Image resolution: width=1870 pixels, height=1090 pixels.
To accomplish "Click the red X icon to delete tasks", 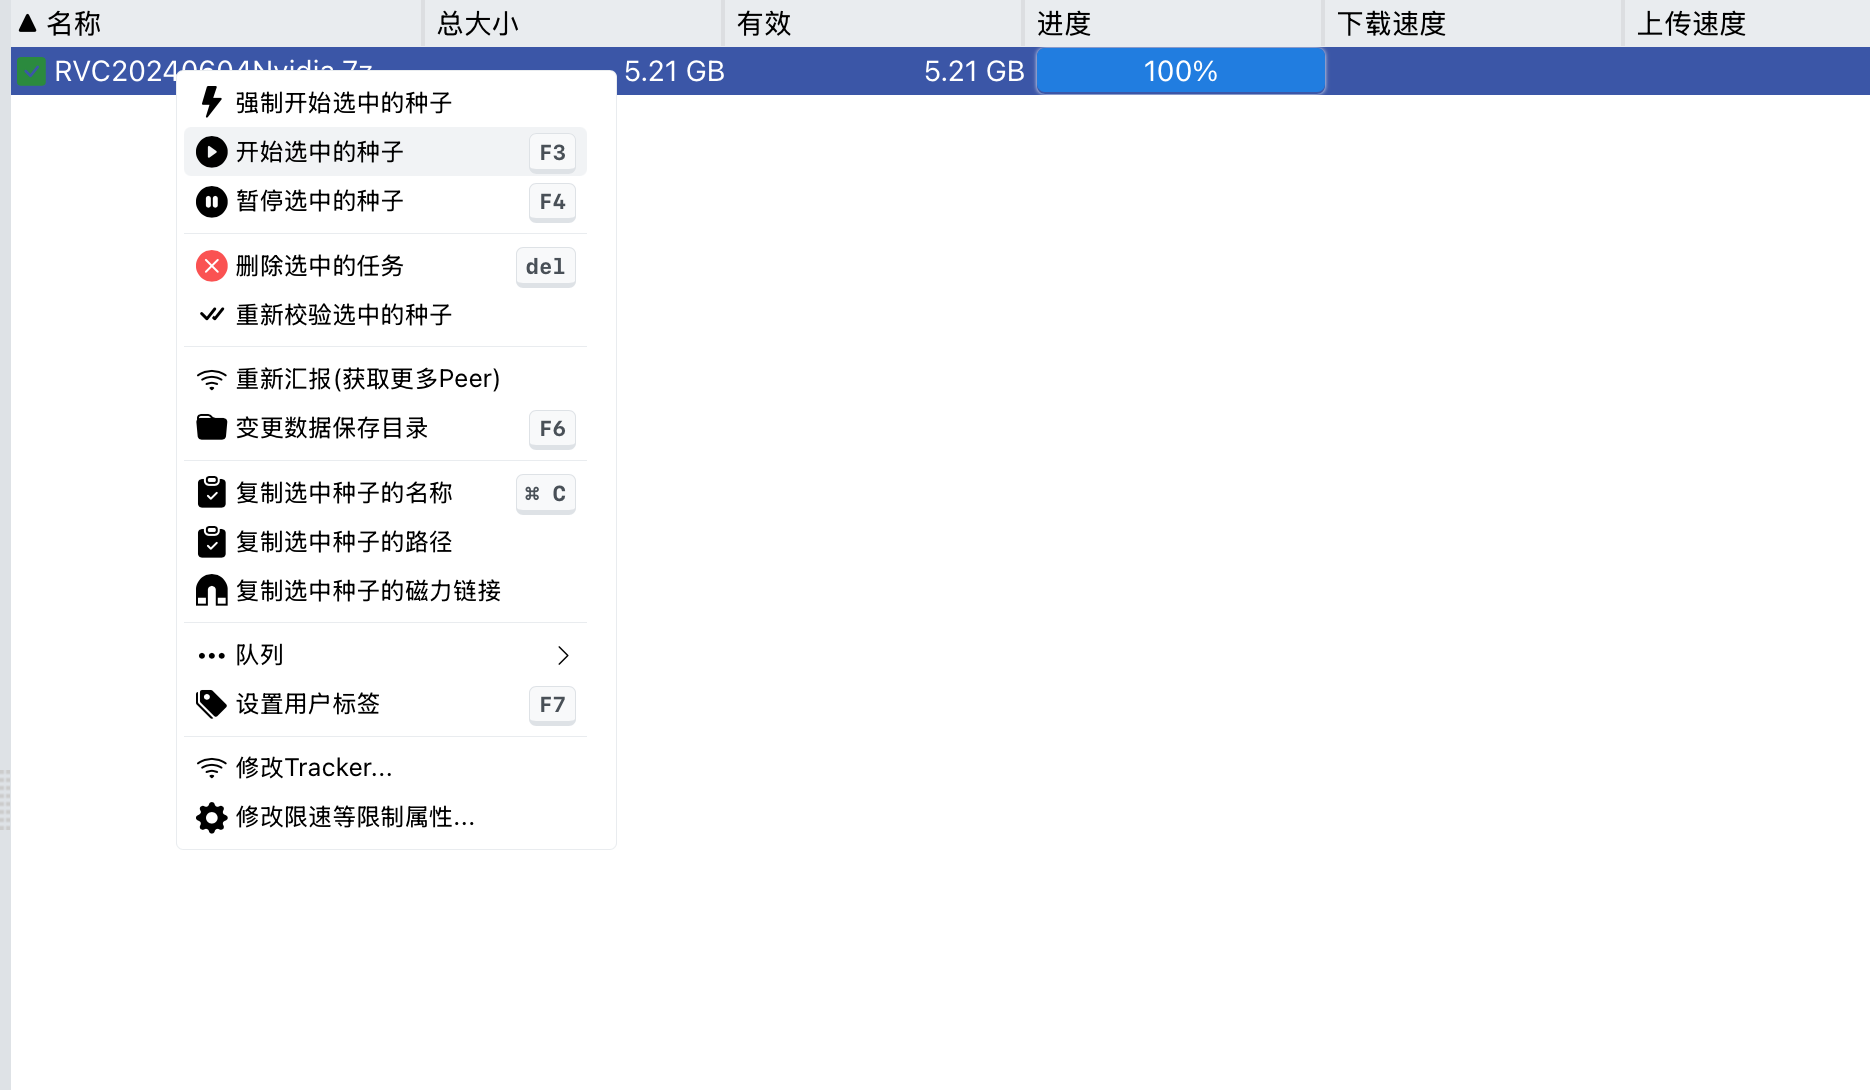I will coord(211,266).
